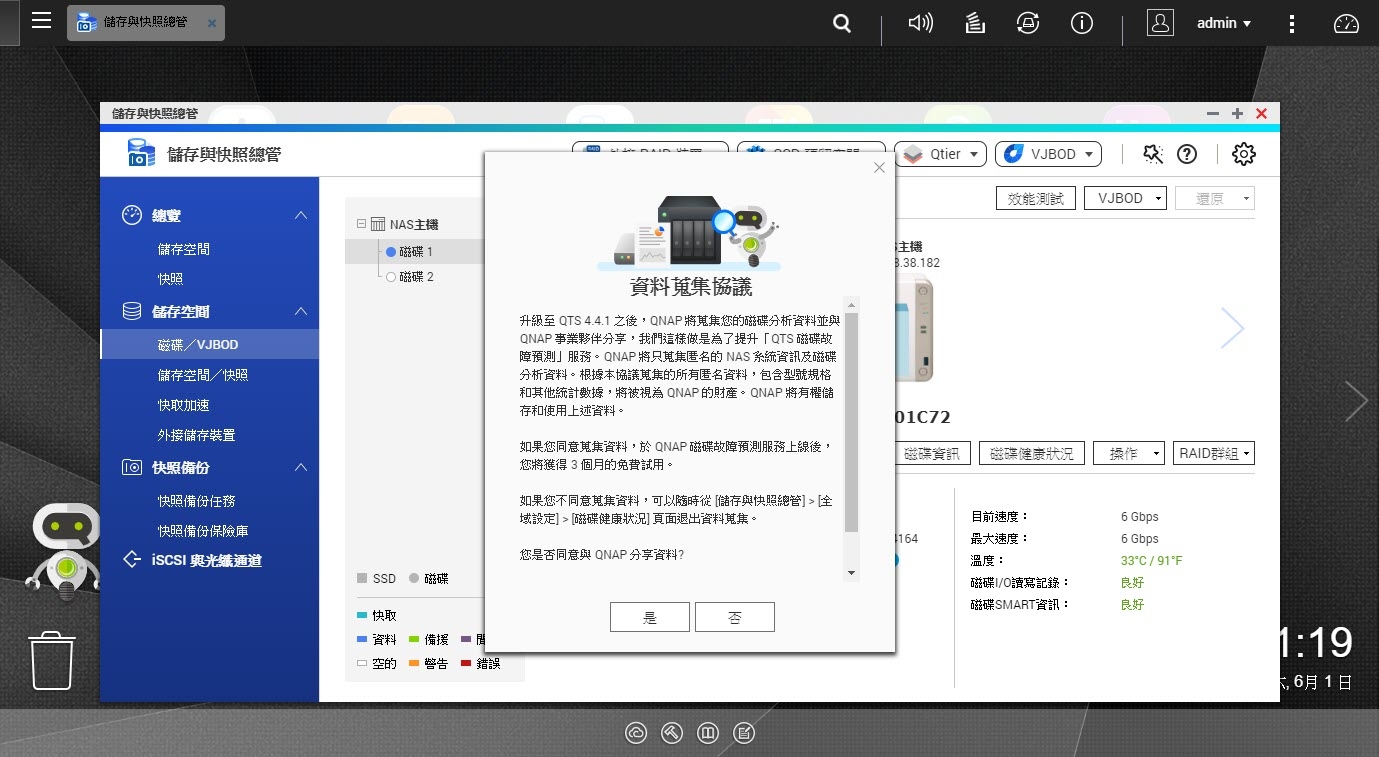Open the RAID群組 dropdown

tap(1213, 453)
